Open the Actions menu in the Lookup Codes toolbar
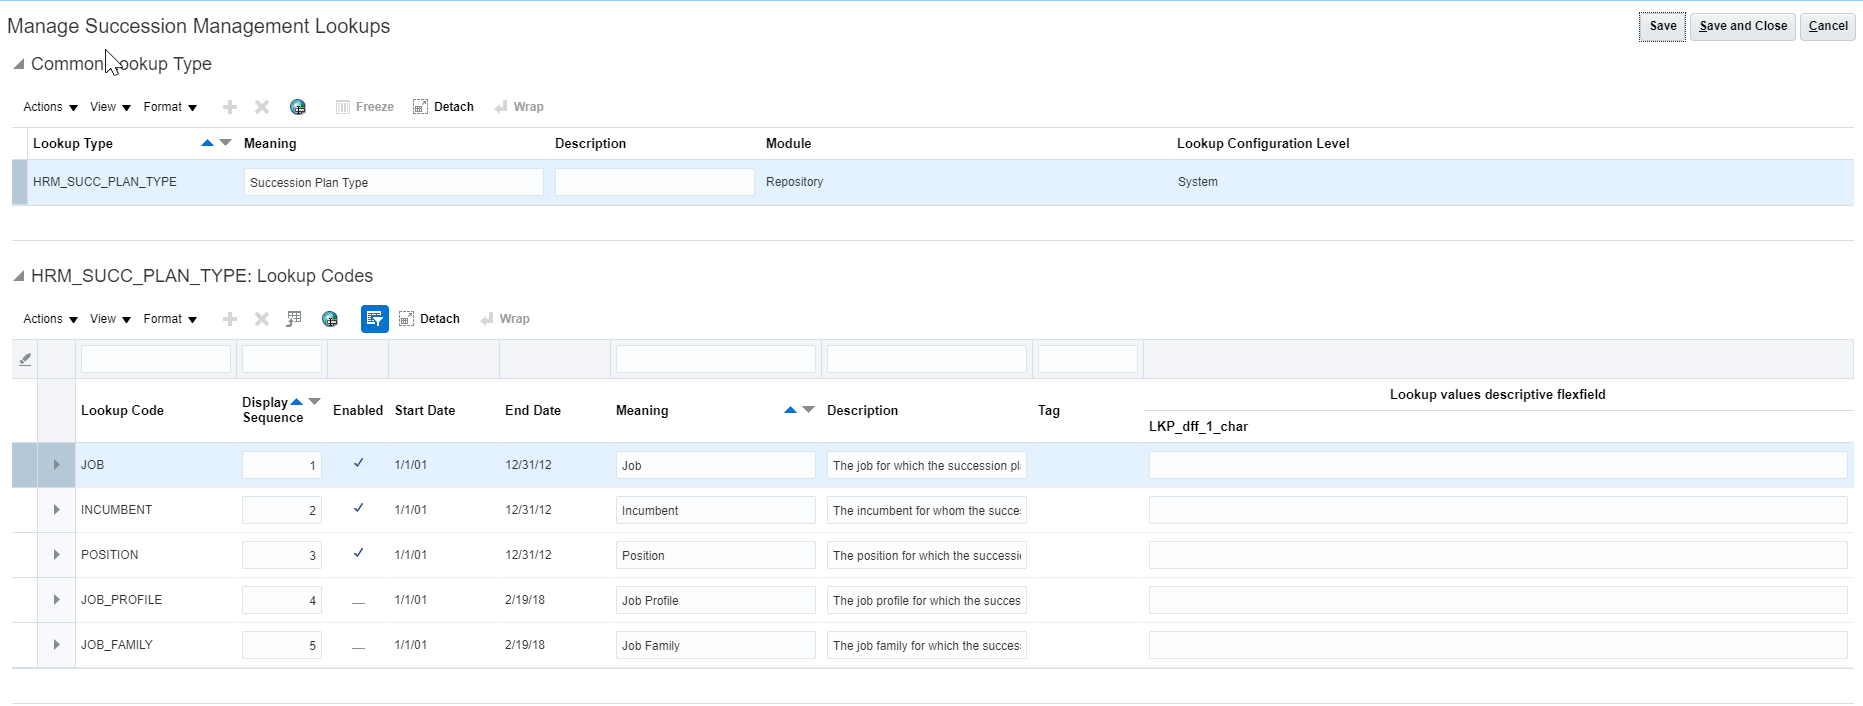1863x706 pixels. (50, 319)
